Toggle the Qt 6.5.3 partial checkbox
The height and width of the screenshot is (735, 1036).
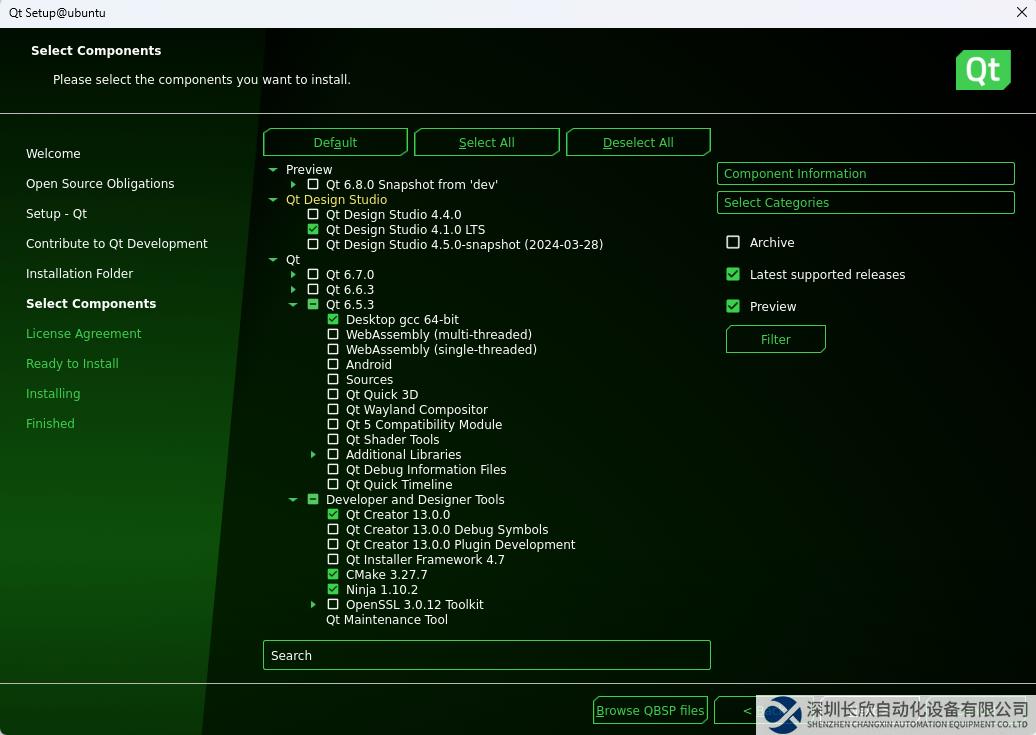point(313,304)
